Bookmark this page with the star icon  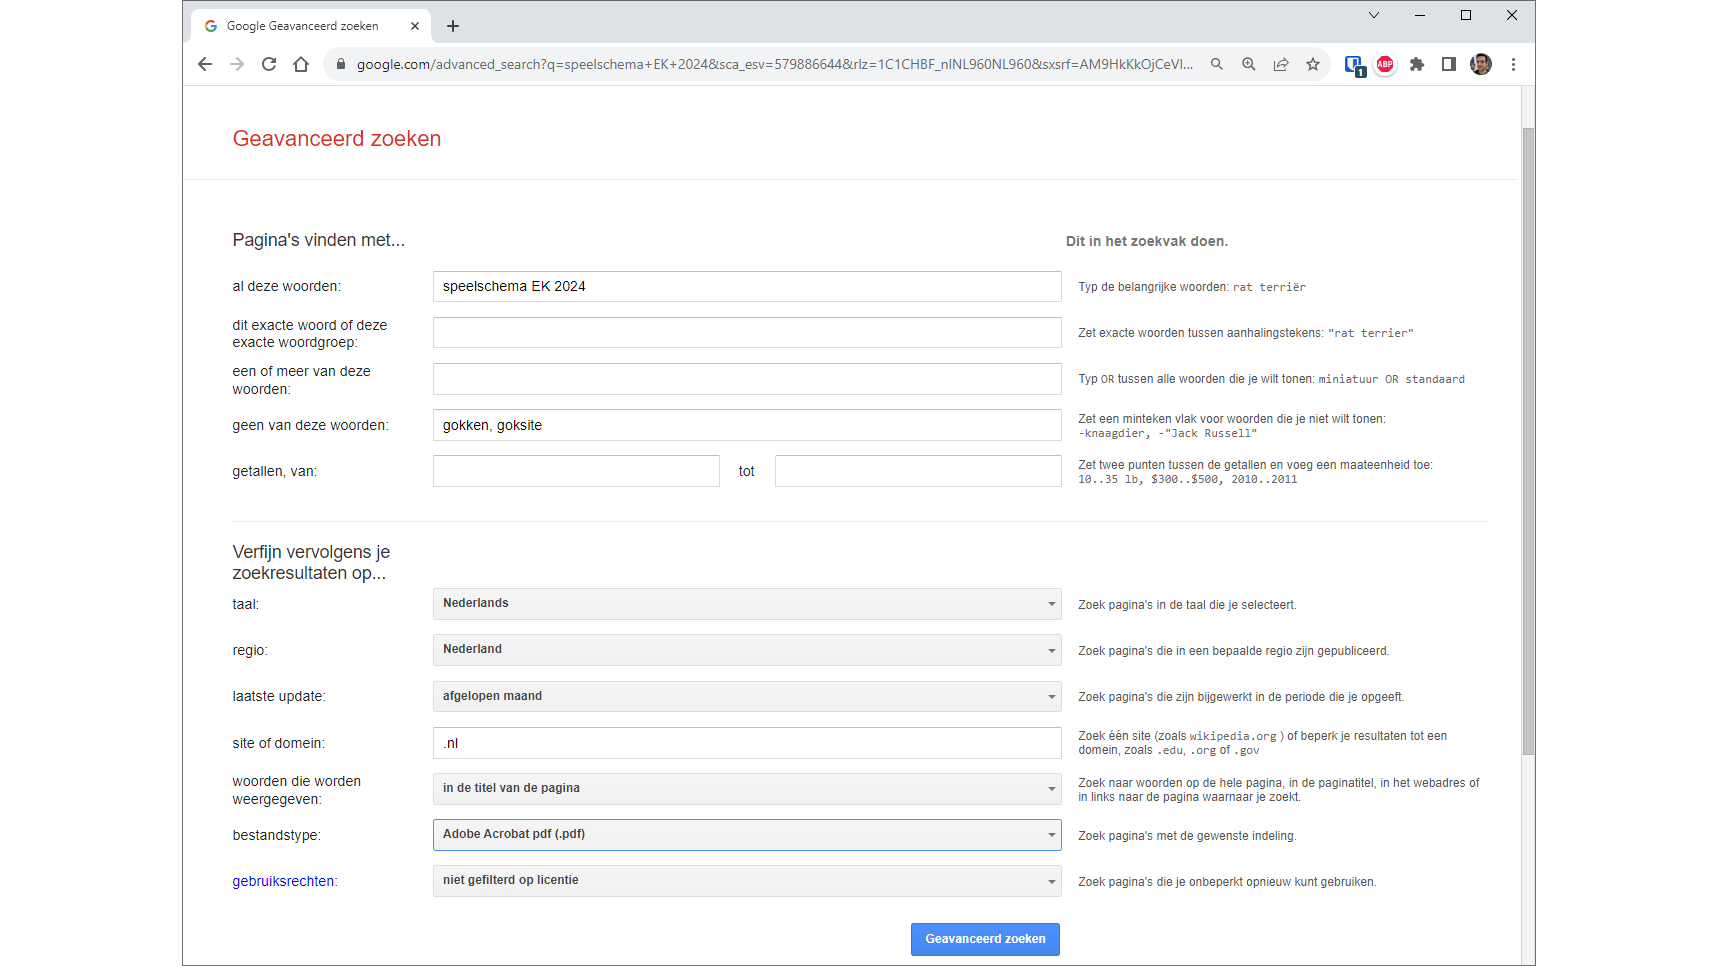tap(1313, 64)
